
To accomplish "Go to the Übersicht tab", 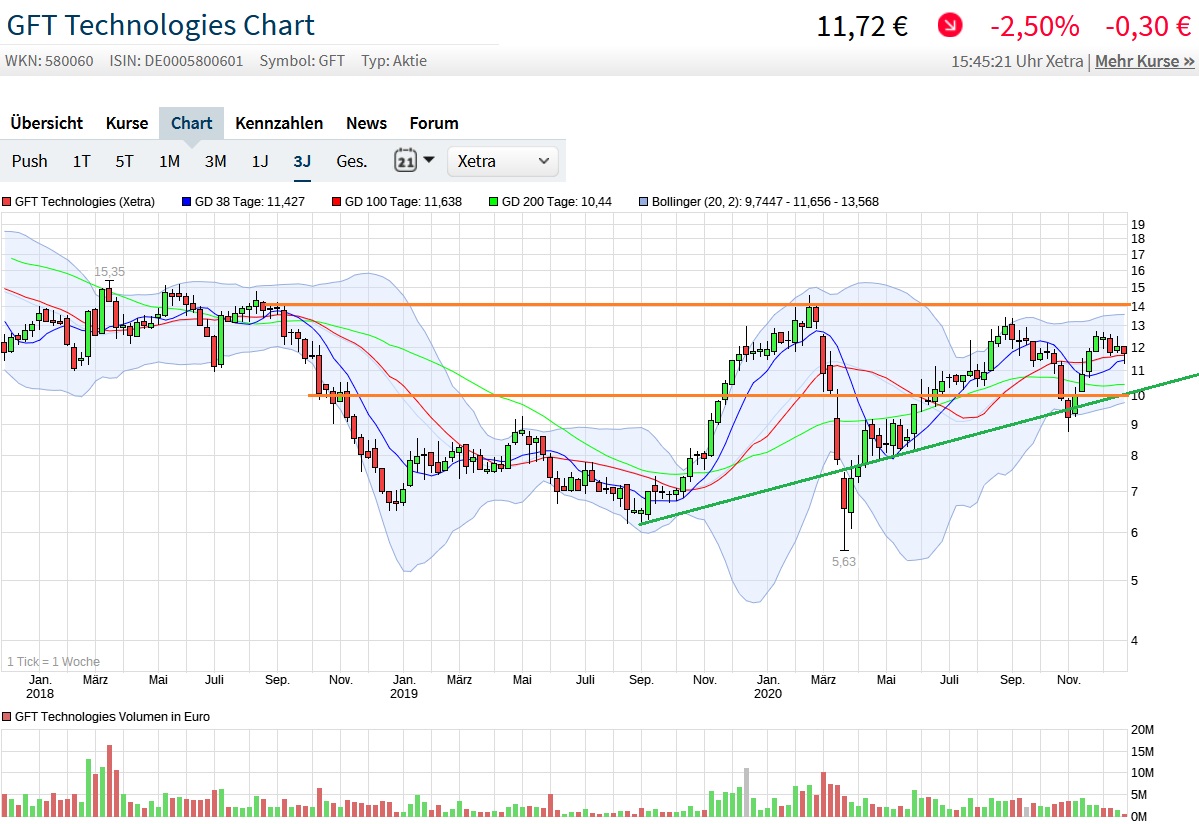I will click(x=47, y=123).
